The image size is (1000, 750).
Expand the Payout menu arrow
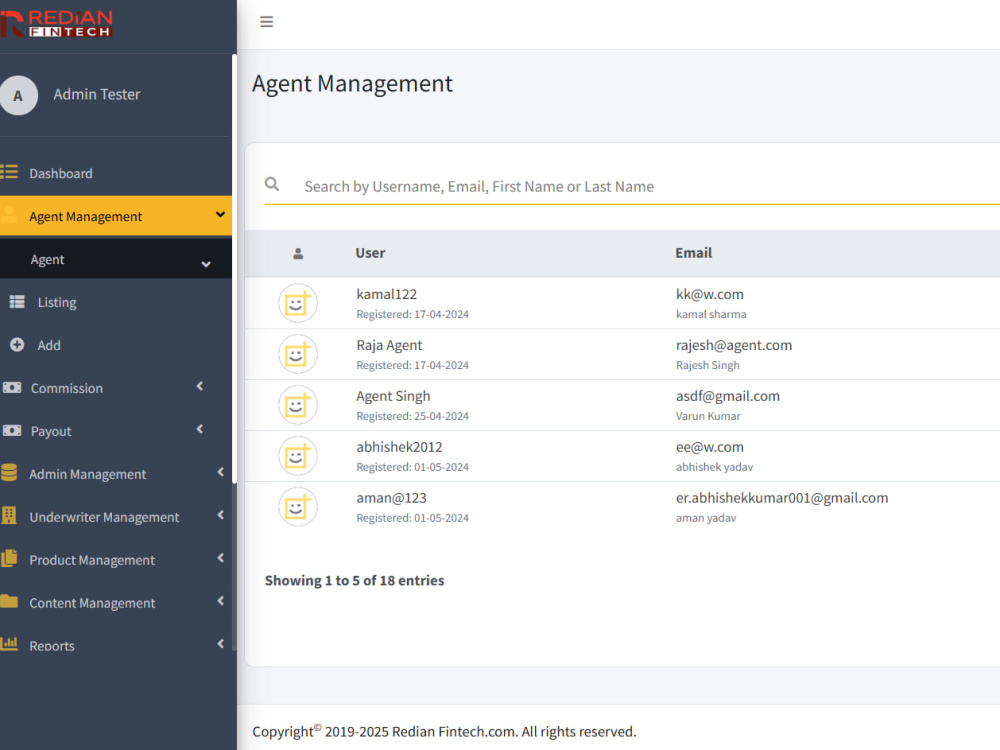click(200, 429)
